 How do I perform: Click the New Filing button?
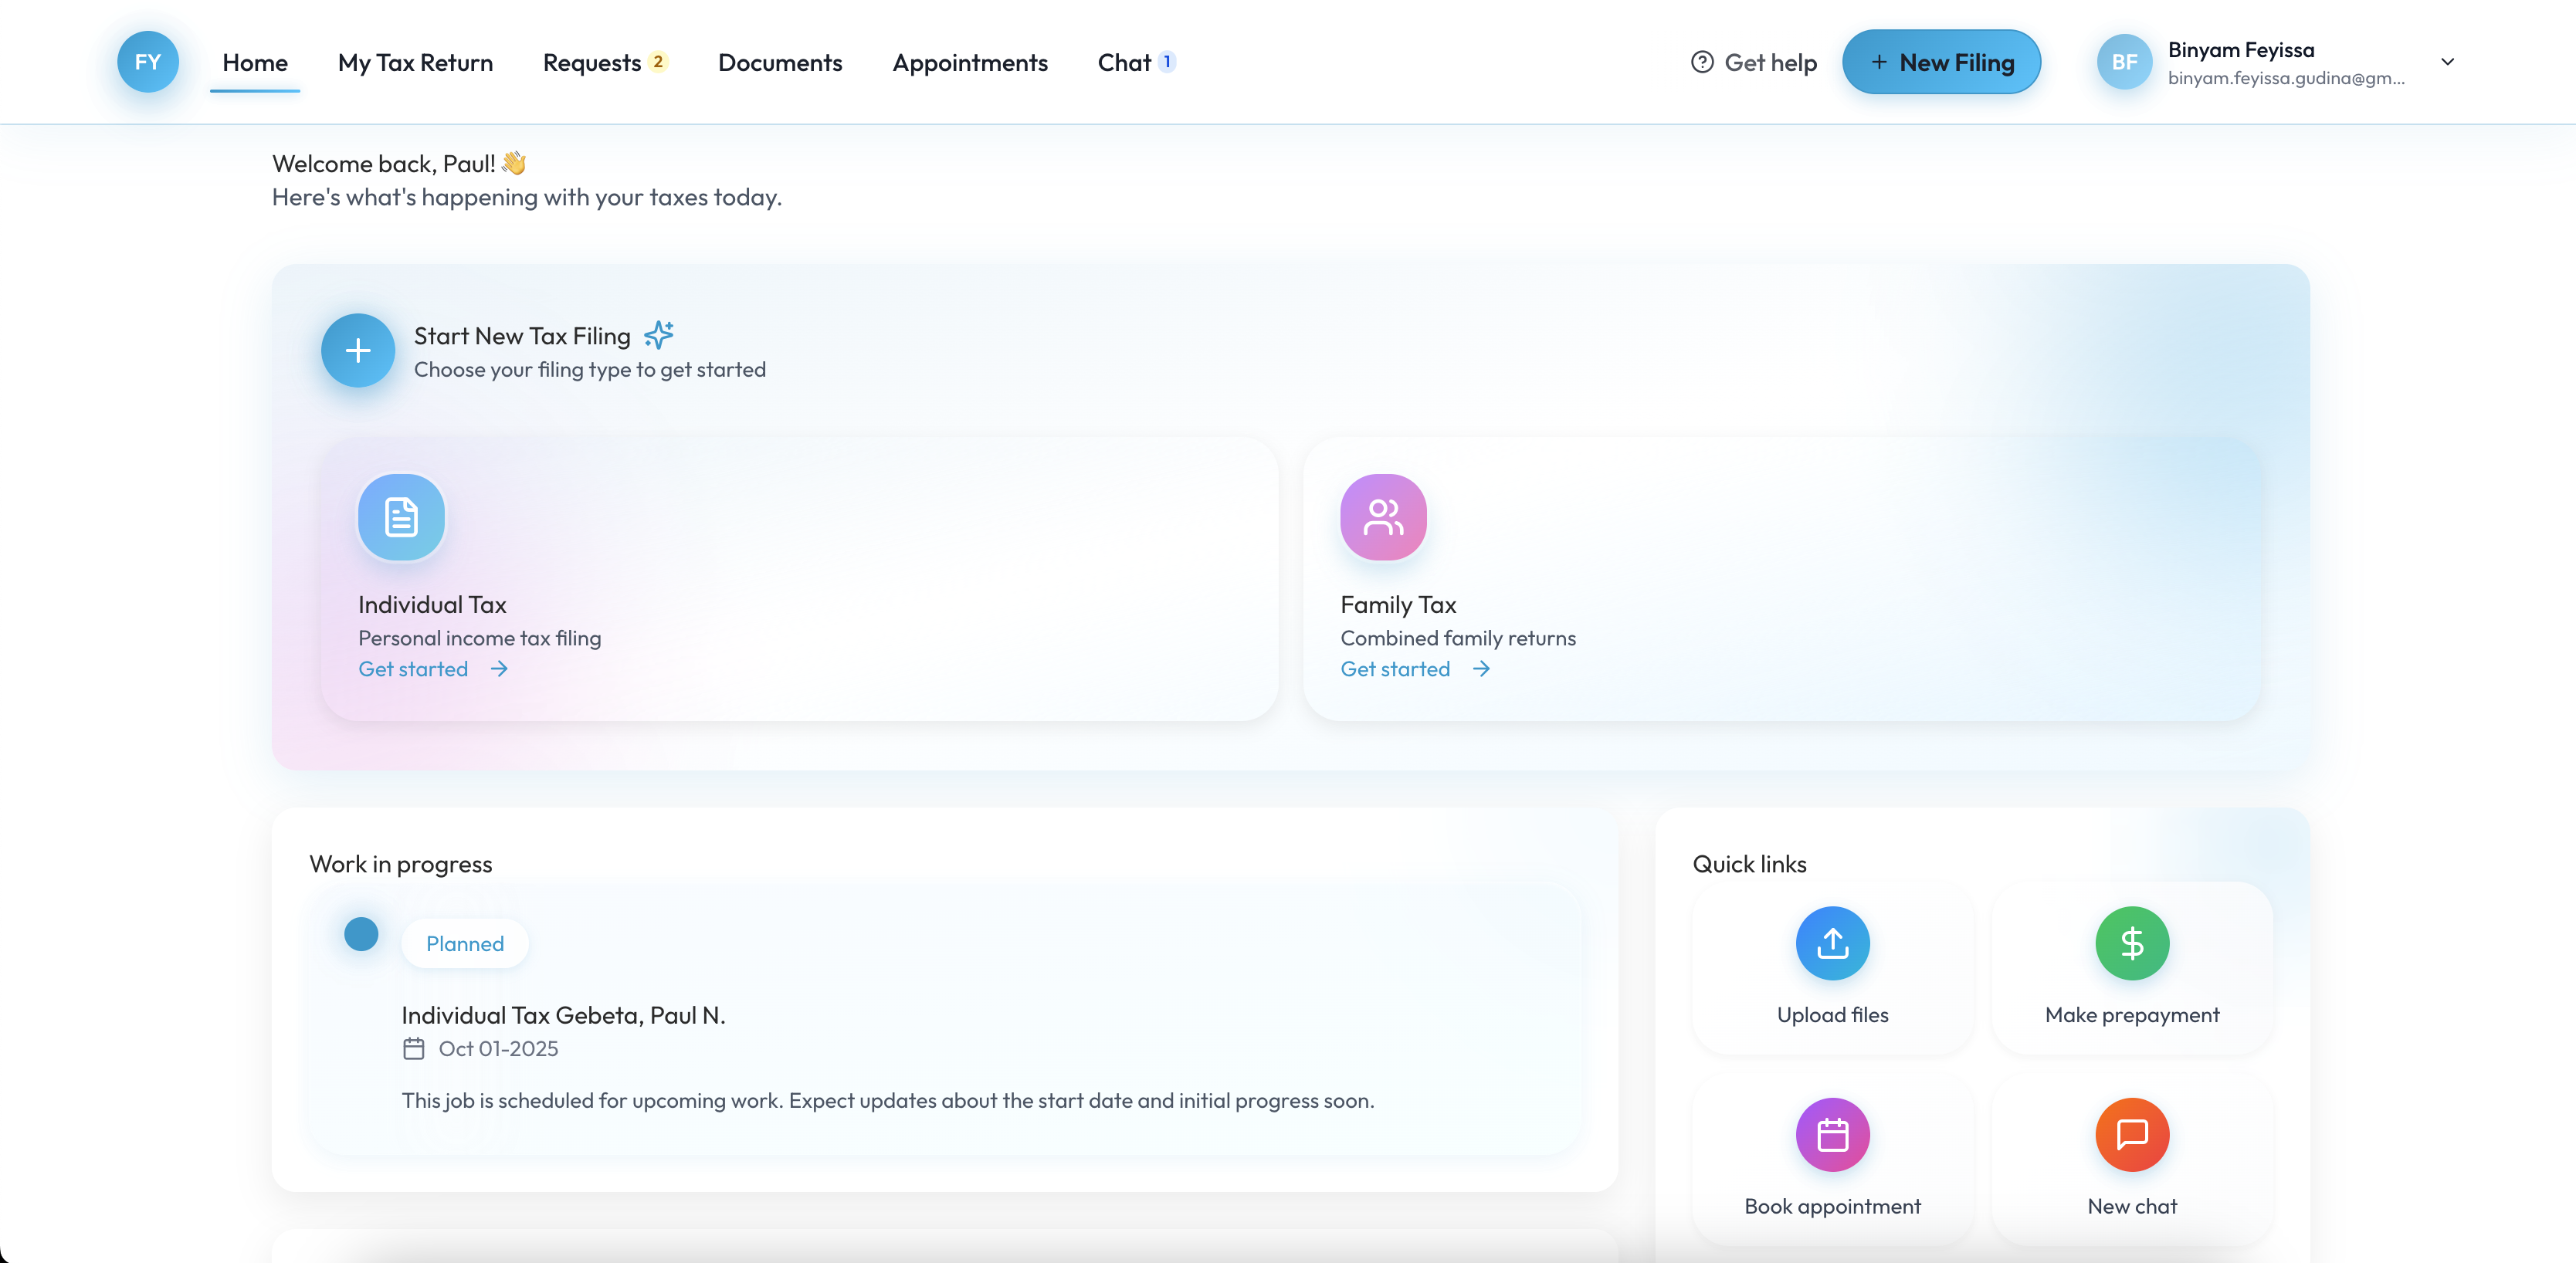1941,62
